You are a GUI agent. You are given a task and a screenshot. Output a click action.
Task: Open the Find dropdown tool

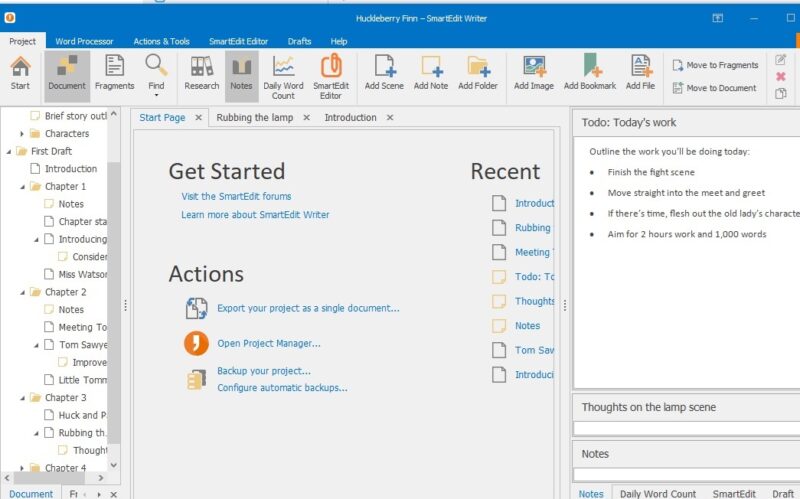[x=156, y=76]
